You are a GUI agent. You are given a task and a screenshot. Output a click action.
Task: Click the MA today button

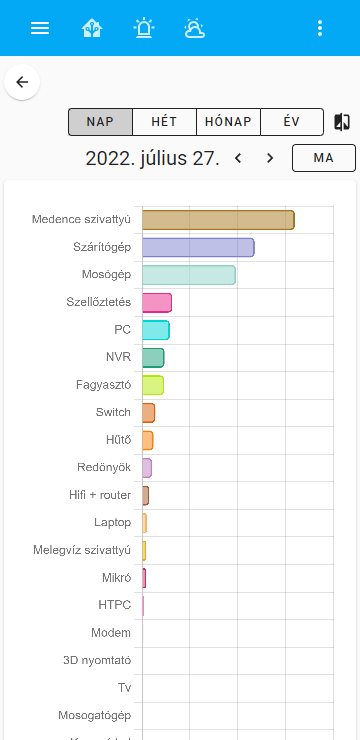(x=324, y=158)
